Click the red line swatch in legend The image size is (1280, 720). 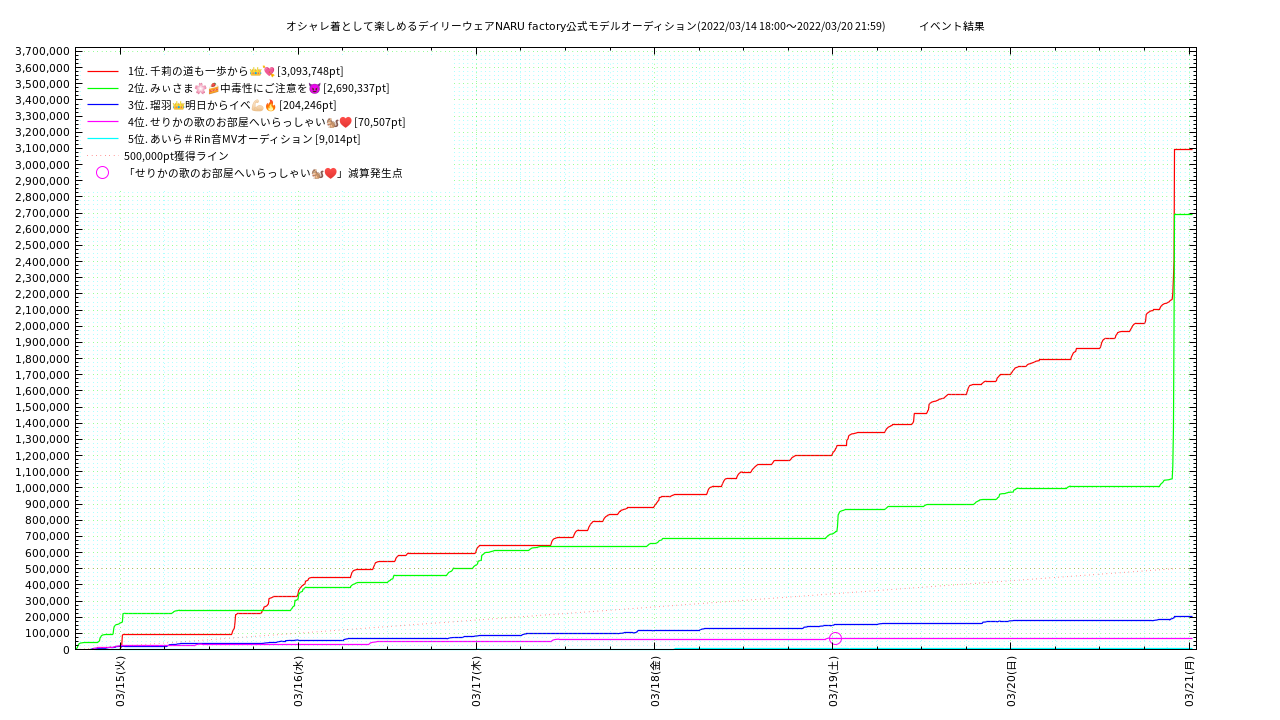click(103, 72)
